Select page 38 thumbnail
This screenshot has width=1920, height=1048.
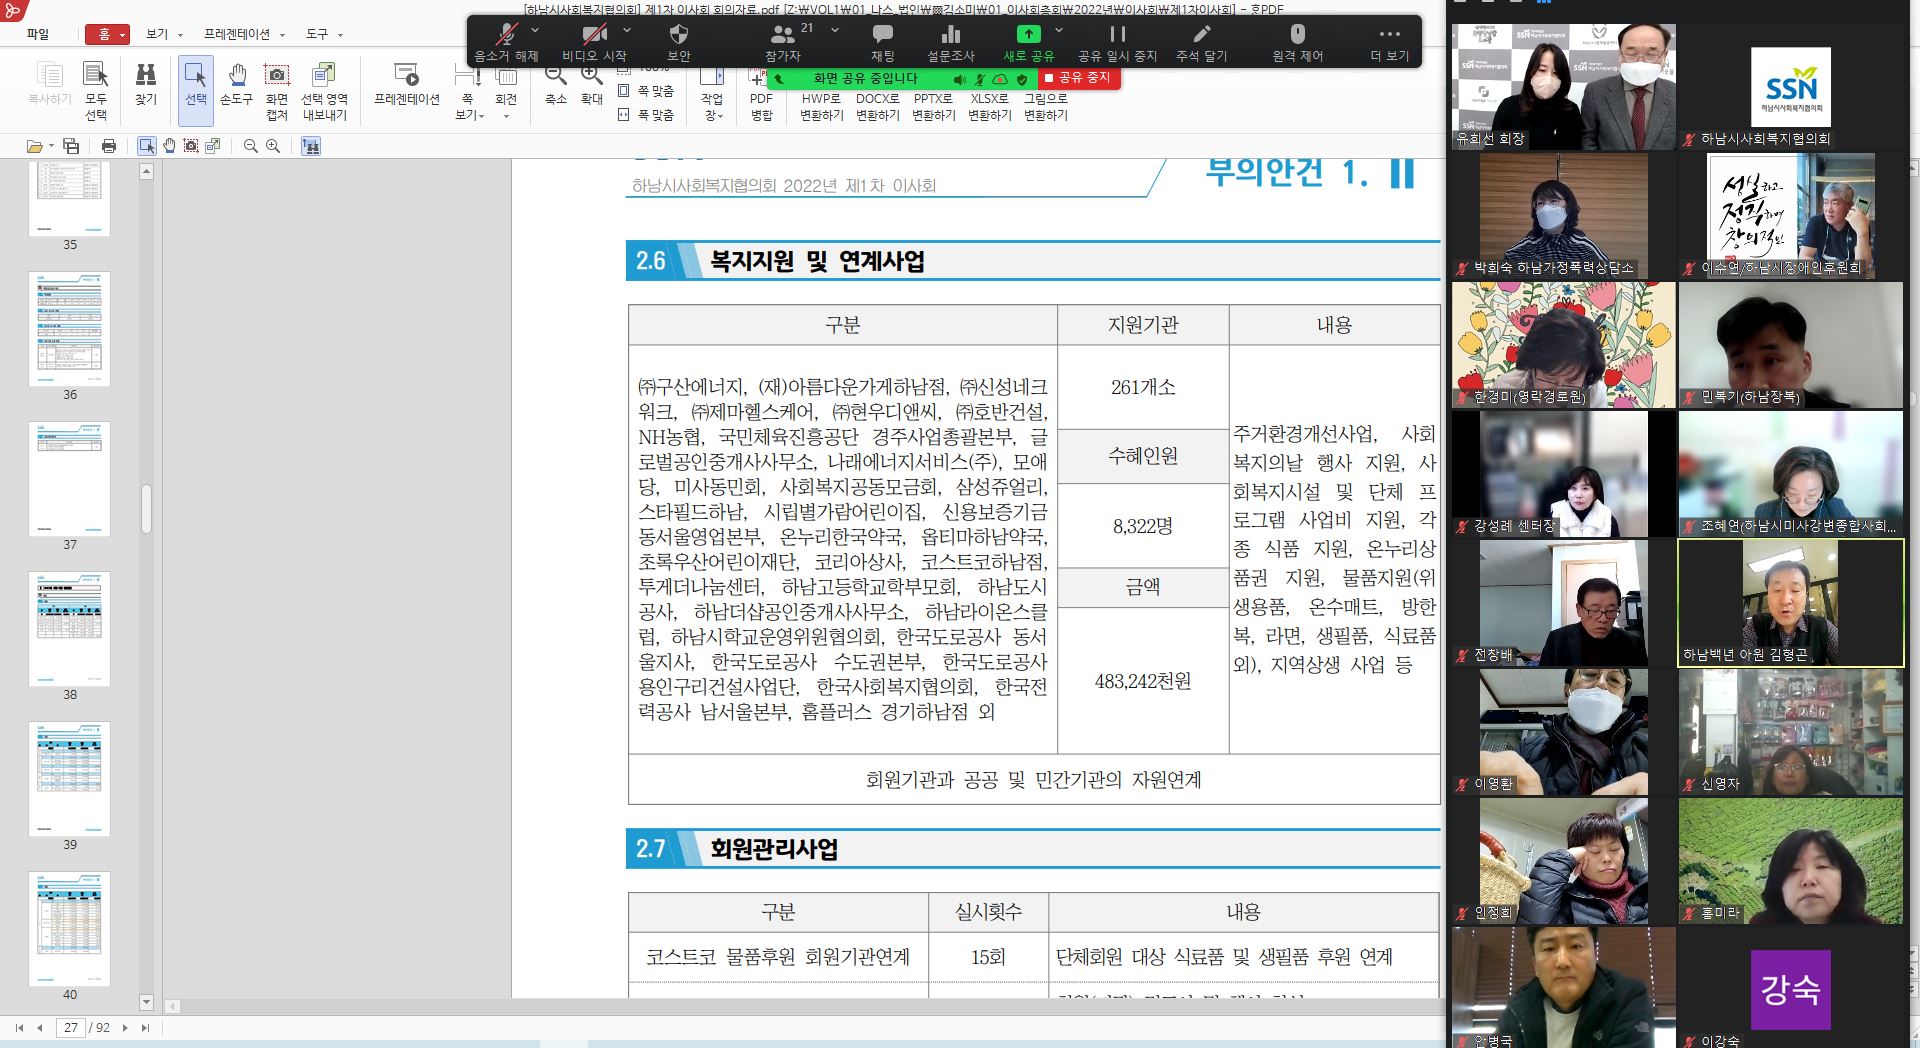pyautogui.click(x=70, y=629)
